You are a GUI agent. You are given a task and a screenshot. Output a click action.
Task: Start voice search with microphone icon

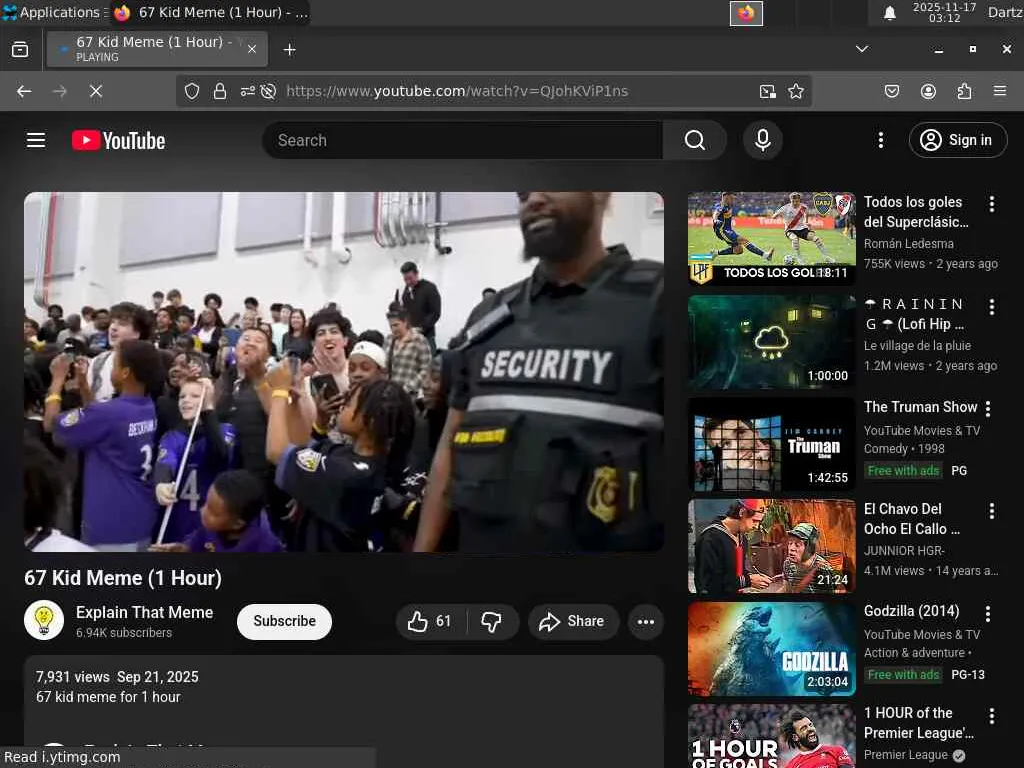(763, 140)
